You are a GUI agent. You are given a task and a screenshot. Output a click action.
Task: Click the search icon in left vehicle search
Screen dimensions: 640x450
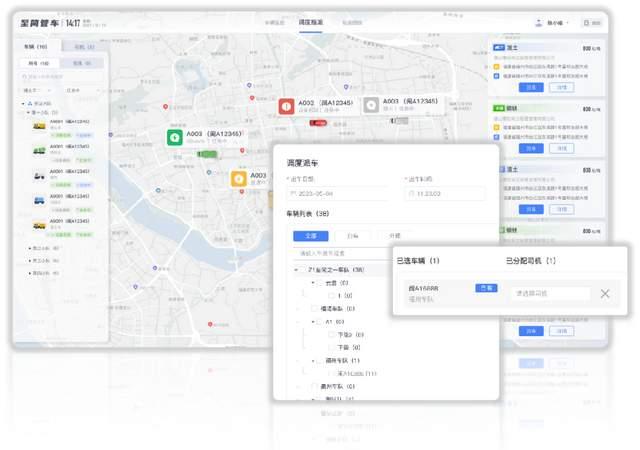(24, 76)
